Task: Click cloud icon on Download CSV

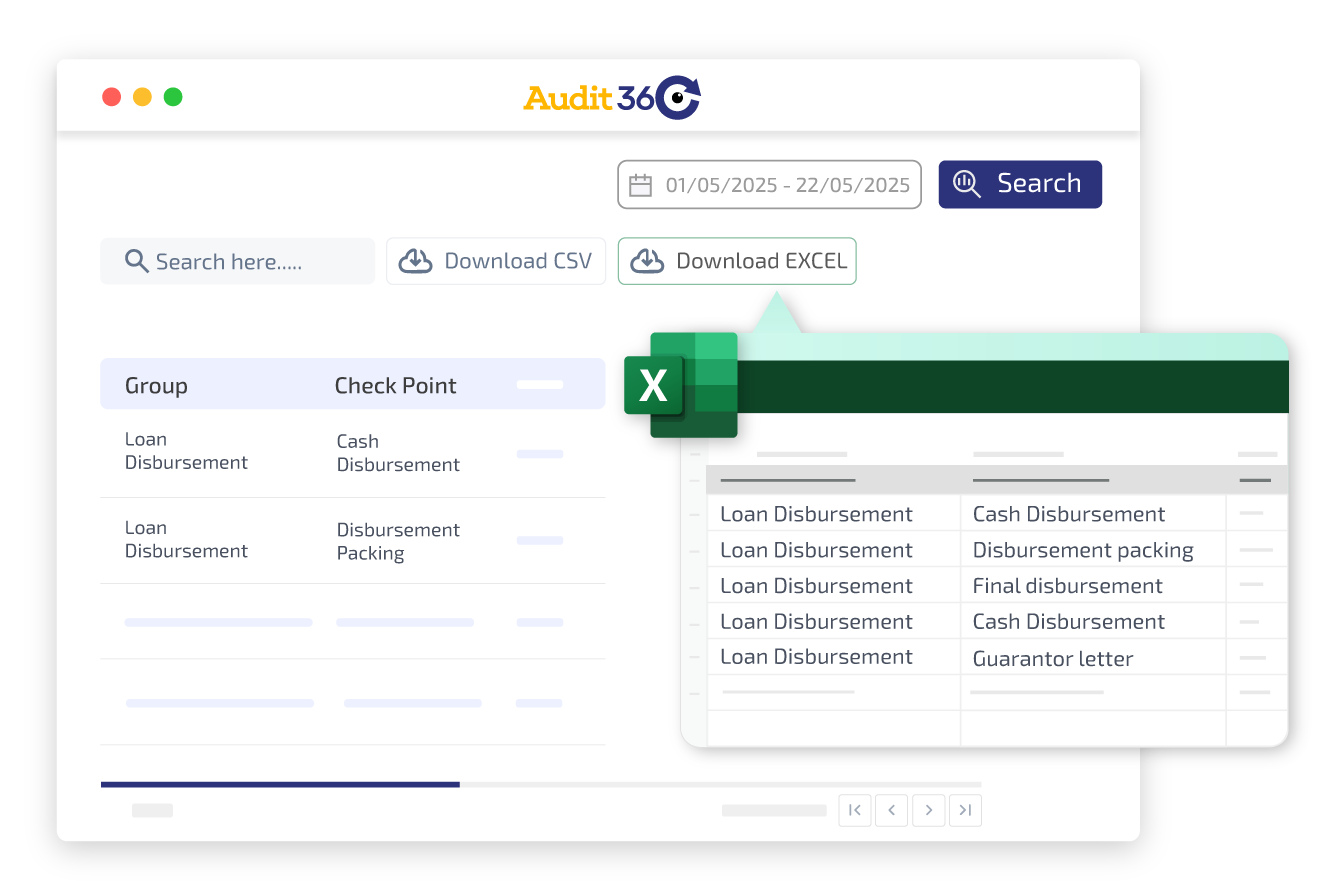Action: [415, 261]
